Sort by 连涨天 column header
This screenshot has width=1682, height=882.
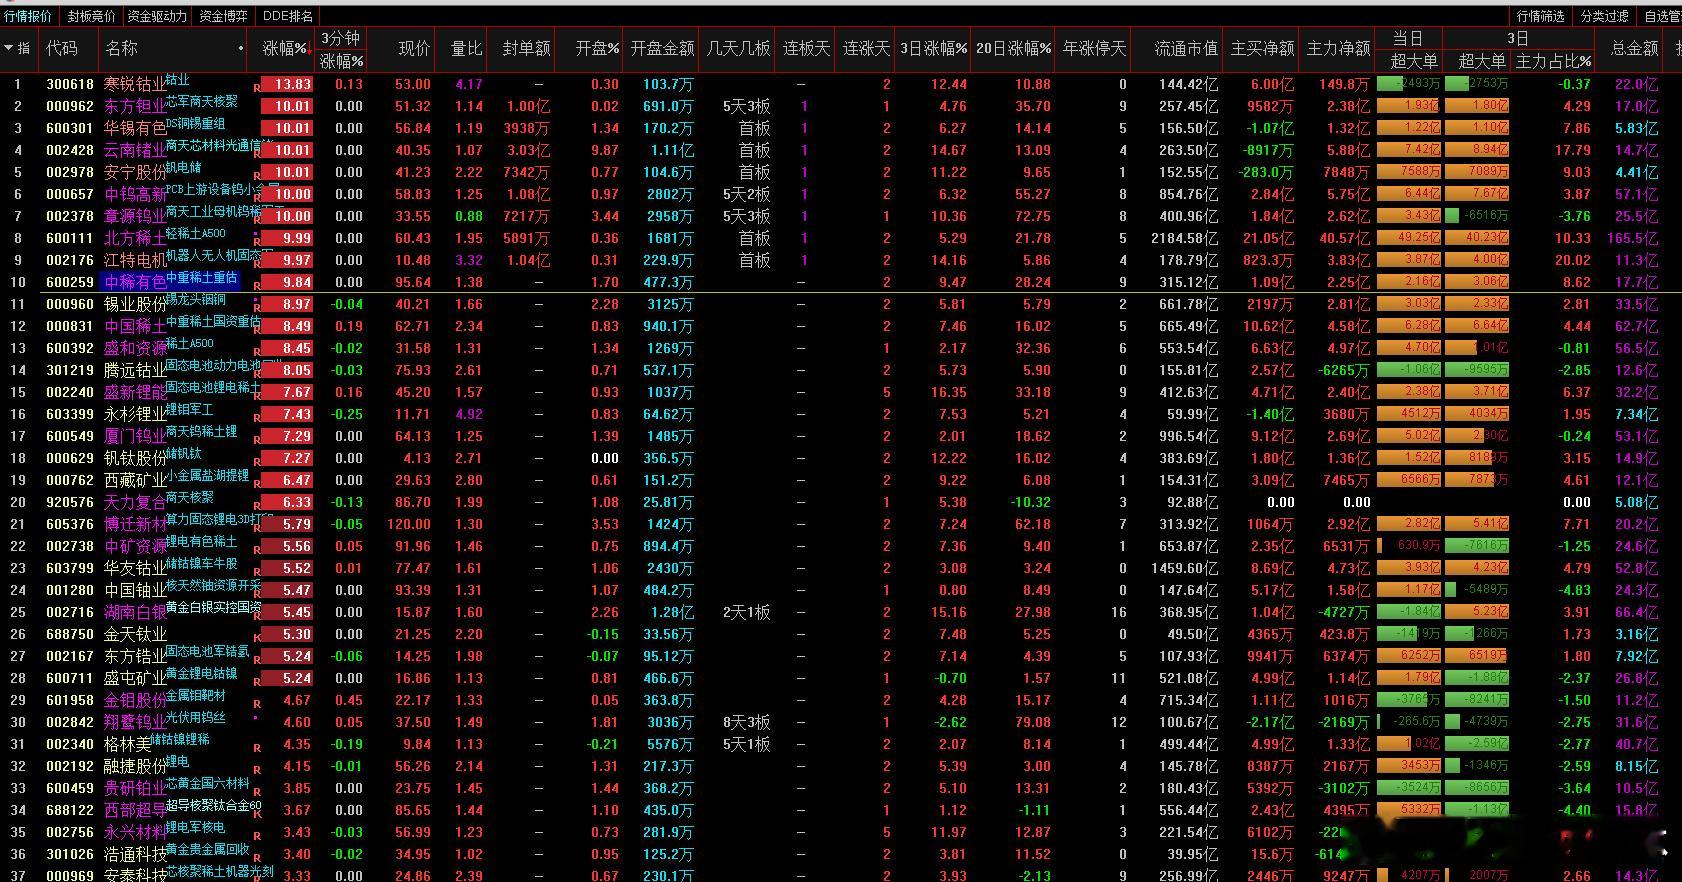point(866,48)
